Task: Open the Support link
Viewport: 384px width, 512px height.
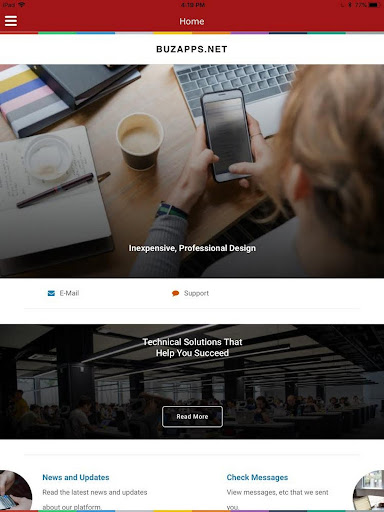Action: (196, 293)
